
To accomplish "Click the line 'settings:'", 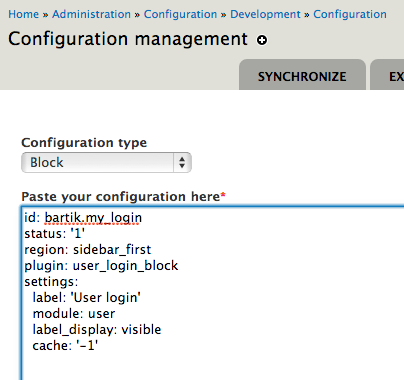I will [x=51, y=282].
